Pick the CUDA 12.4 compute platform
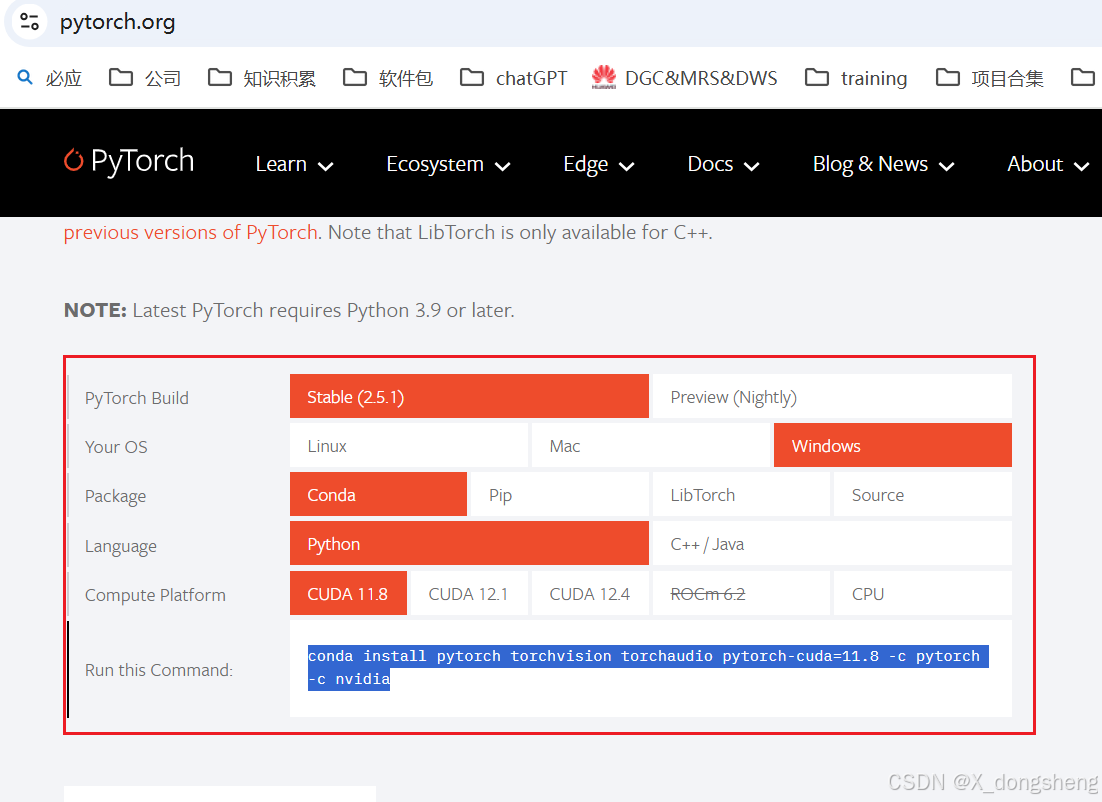 pos(590,593)
